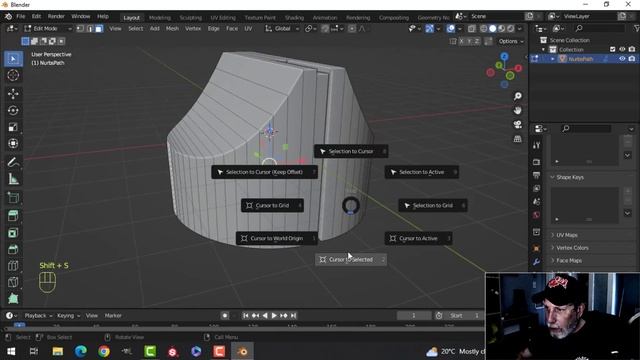640x360 pixels.
Task: Select the Scale tool
Action: coord(13,127)
